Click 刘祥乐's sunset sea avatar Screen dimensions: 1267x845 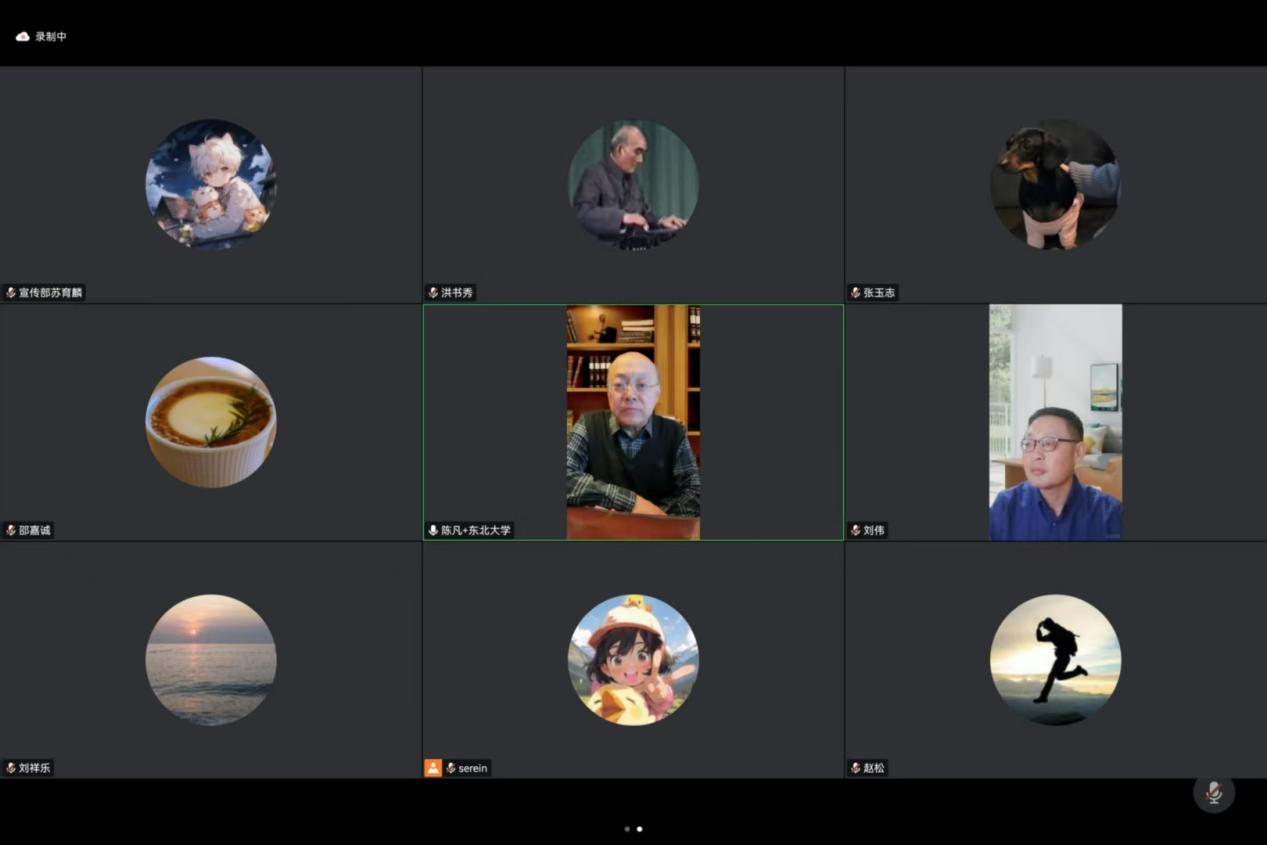[x=211, y=660]
